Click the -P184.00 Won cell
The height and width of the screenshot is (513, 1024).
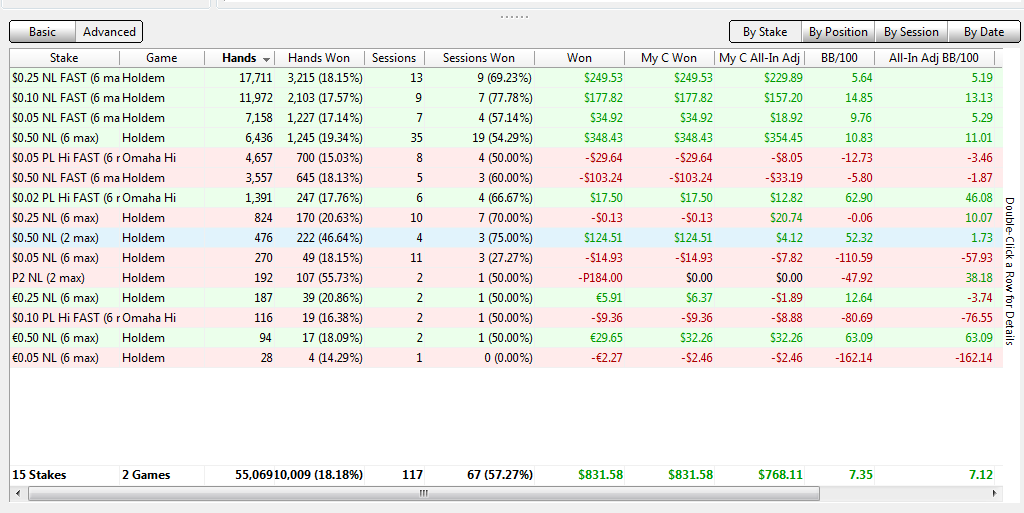coord(600,277)
